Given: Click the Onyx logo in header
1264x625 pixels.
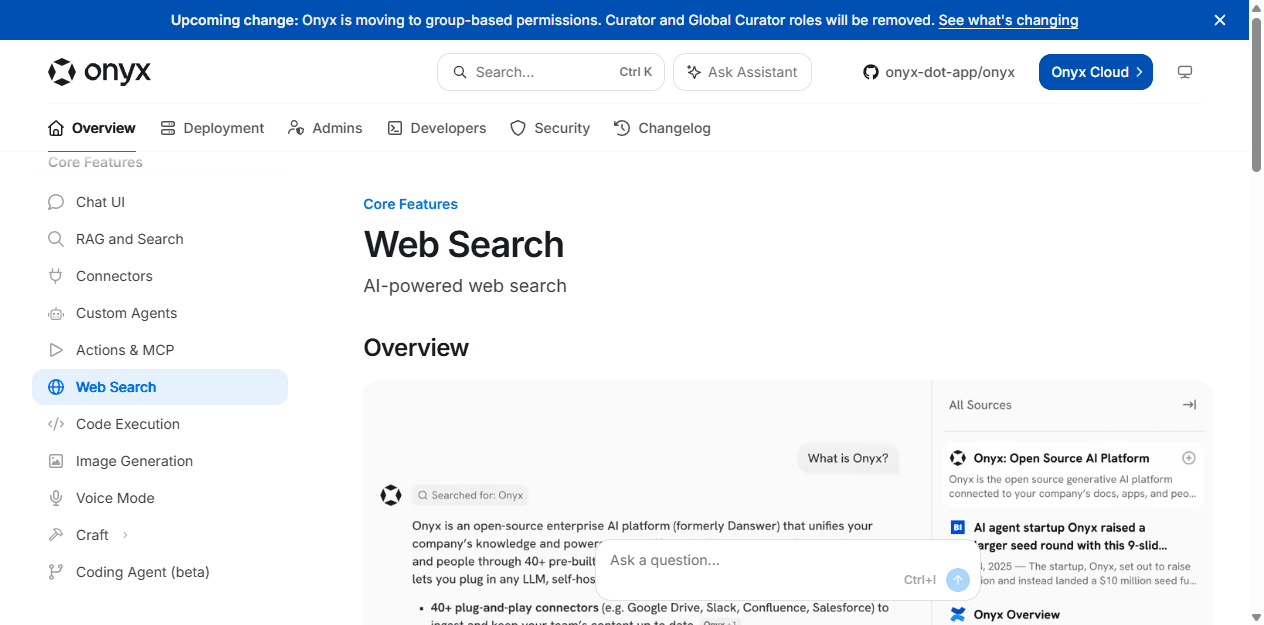Looking at the screenshot, I should click(x=100, y=72).
